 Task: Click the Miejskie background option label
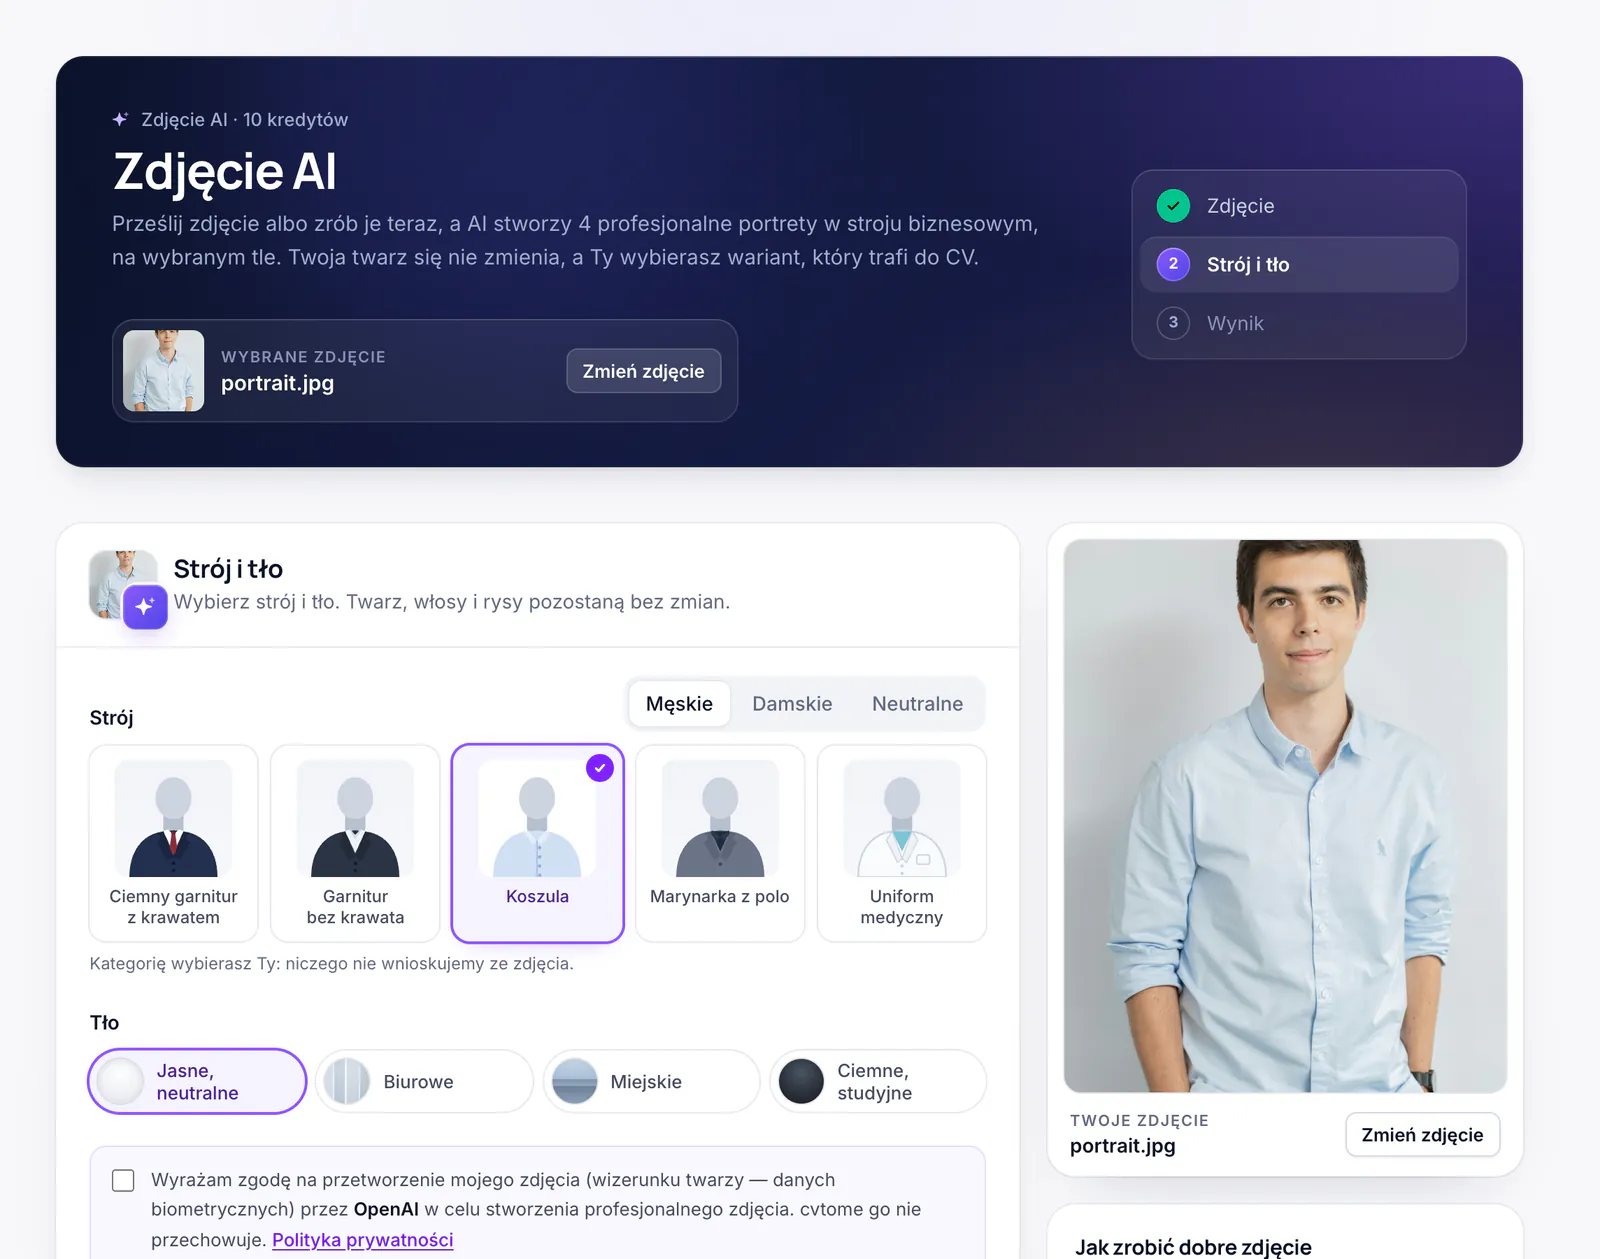pyautogui.click(x=646, y=1082)
